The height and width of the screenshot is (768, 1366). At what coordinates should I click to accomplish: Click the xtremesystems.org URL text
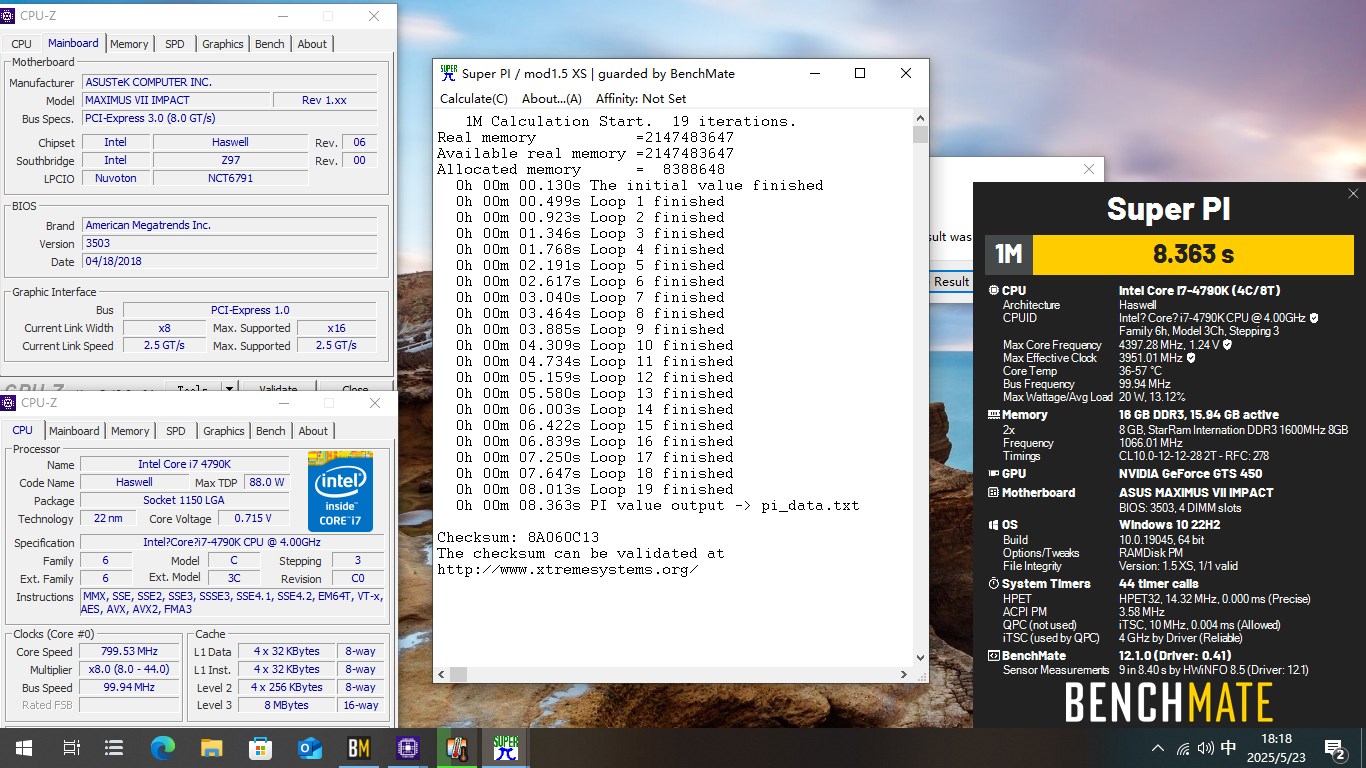point(567,569)
